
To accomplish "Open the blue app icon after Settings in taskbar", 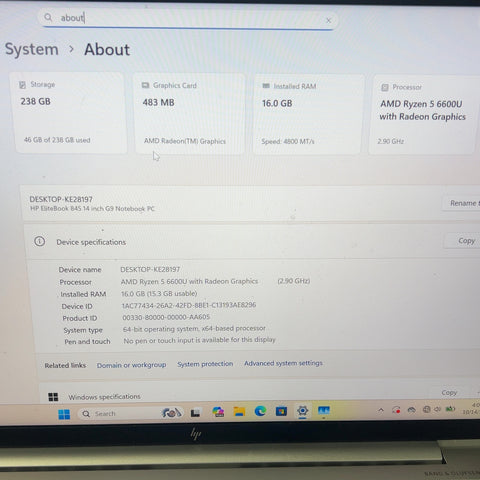I will point(324,410).
